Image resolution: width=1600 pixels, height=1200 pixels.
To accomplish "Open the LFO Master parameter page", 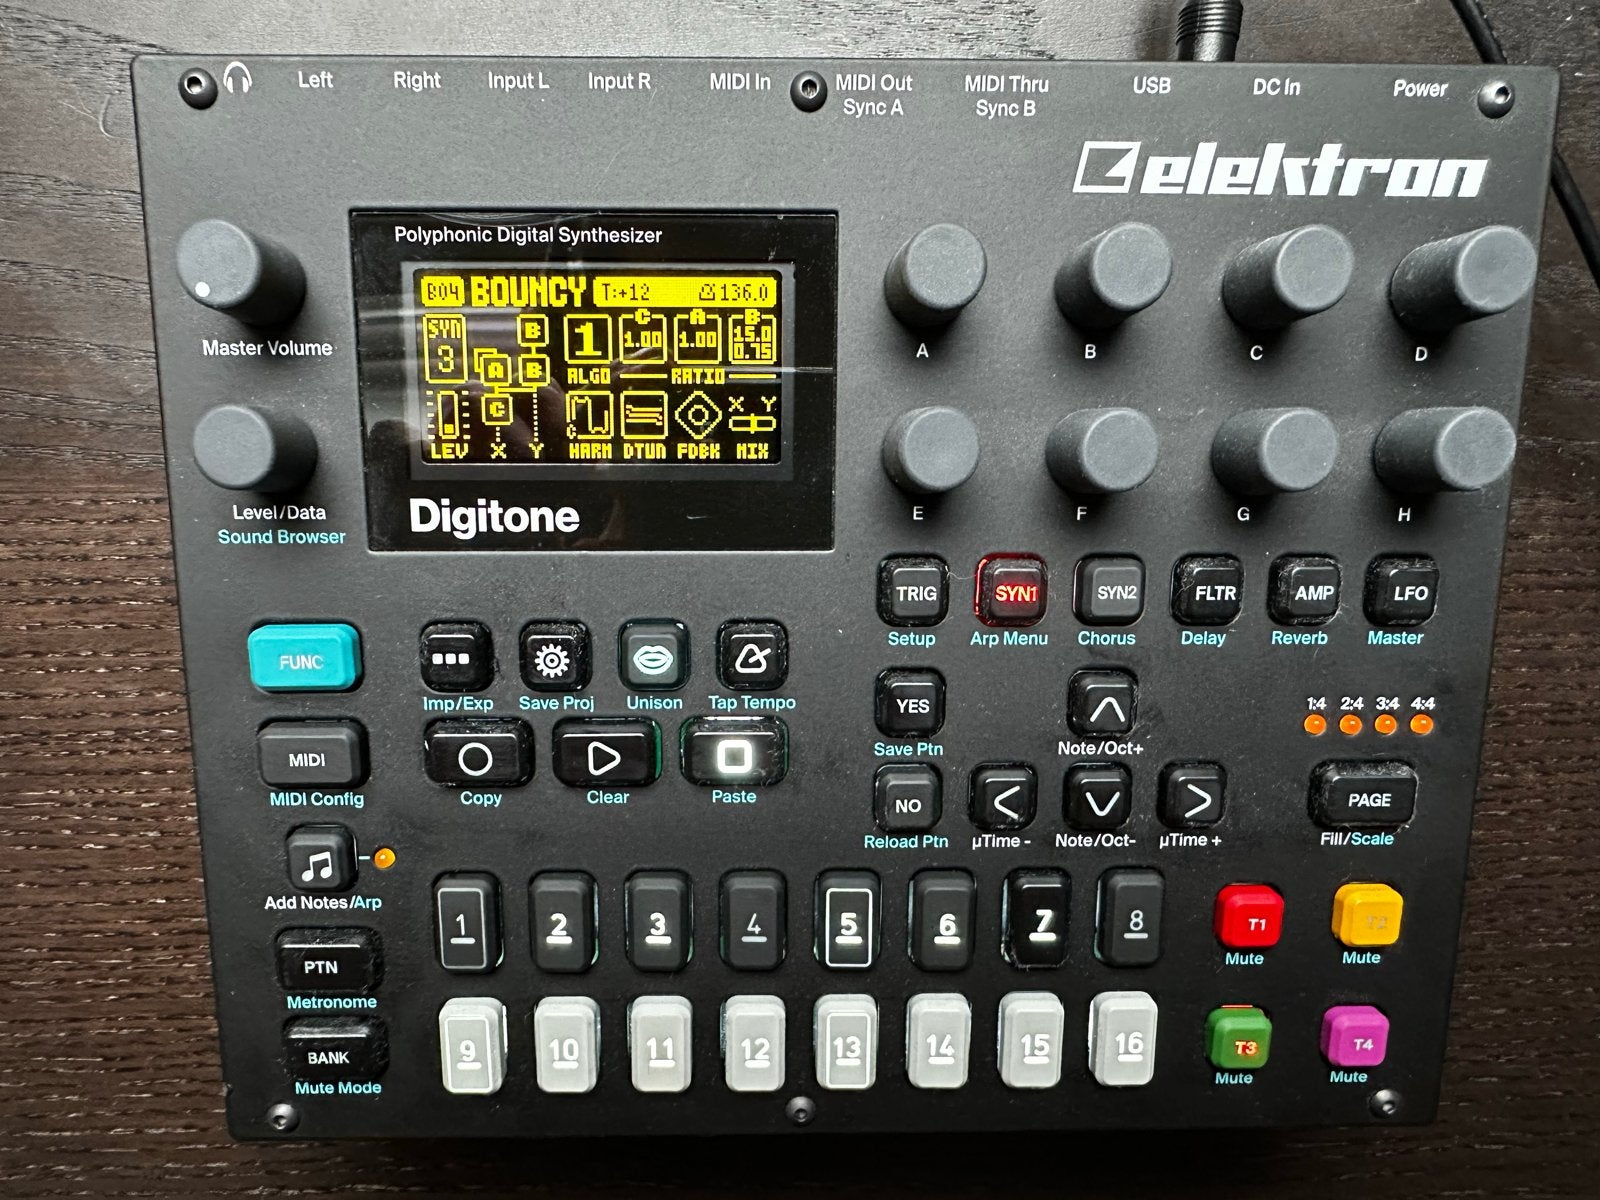I will point(1403,592).
